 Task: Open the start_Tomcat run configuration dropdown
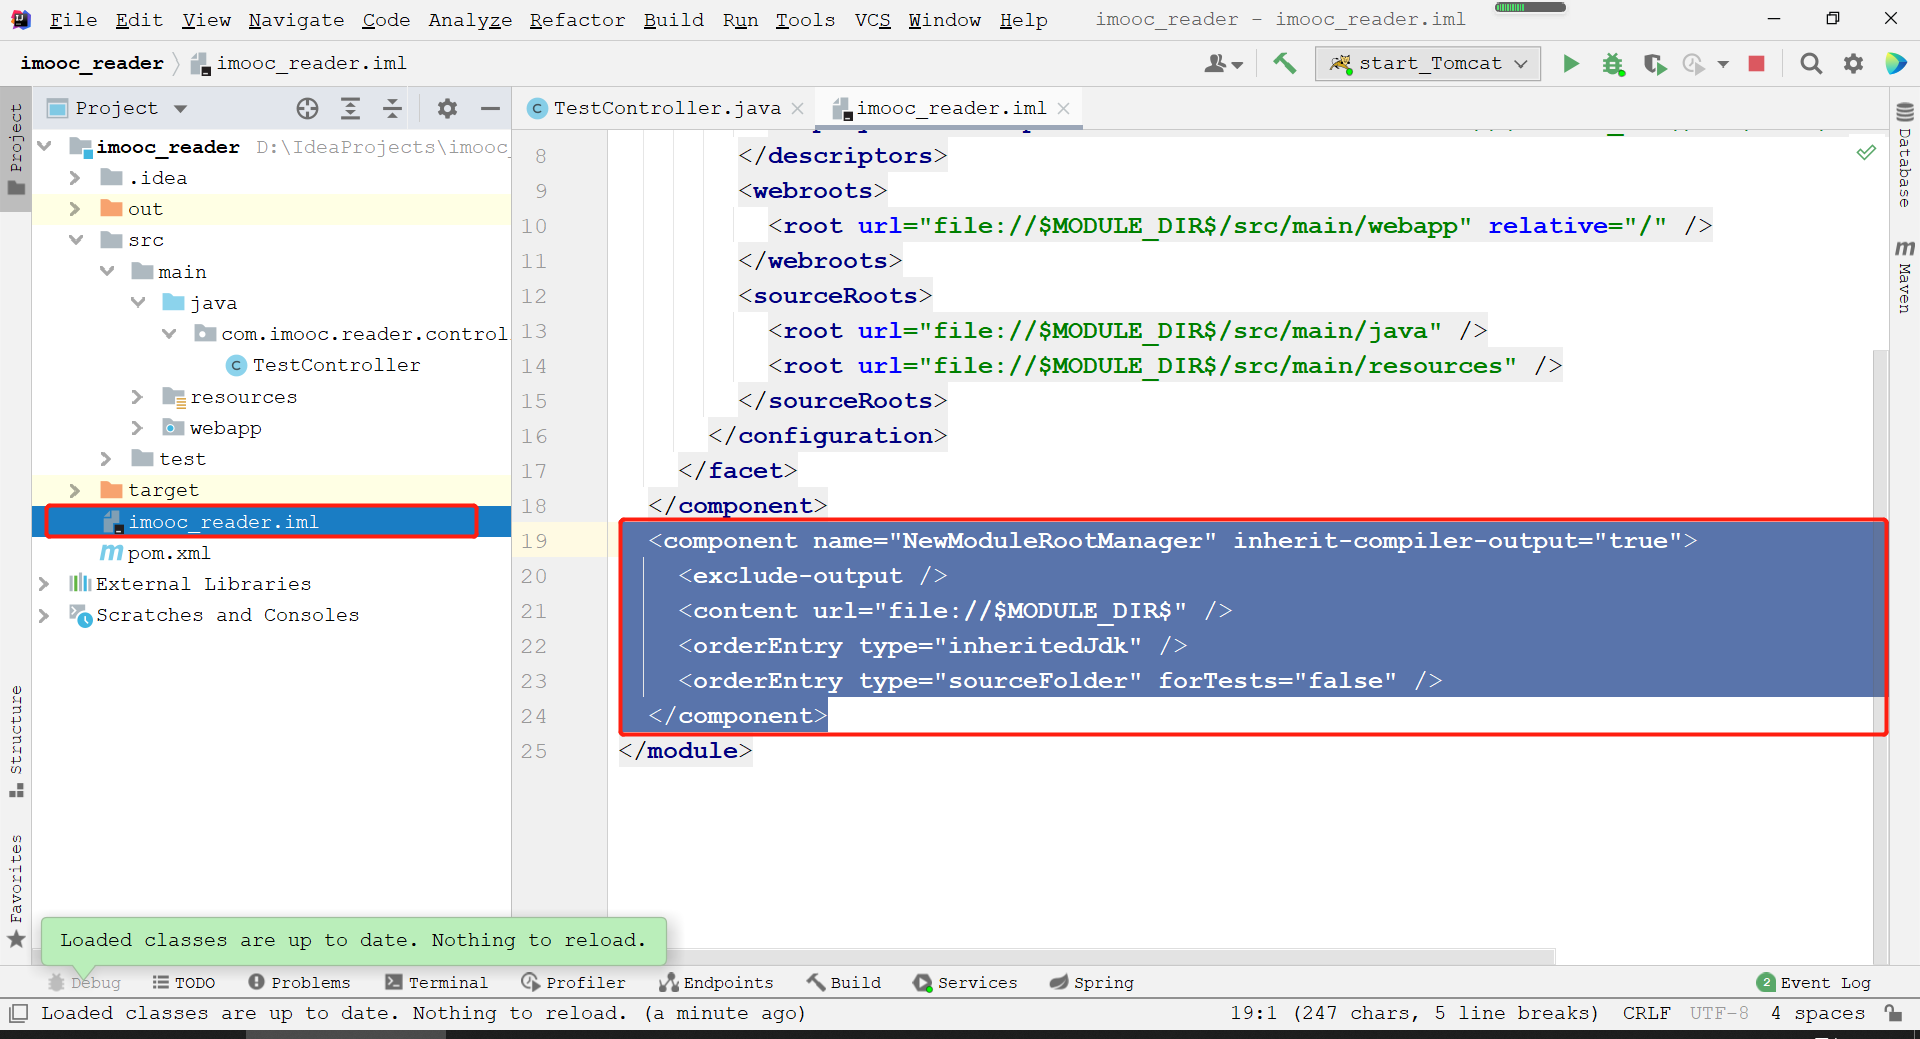click(x=1428, y=63)
